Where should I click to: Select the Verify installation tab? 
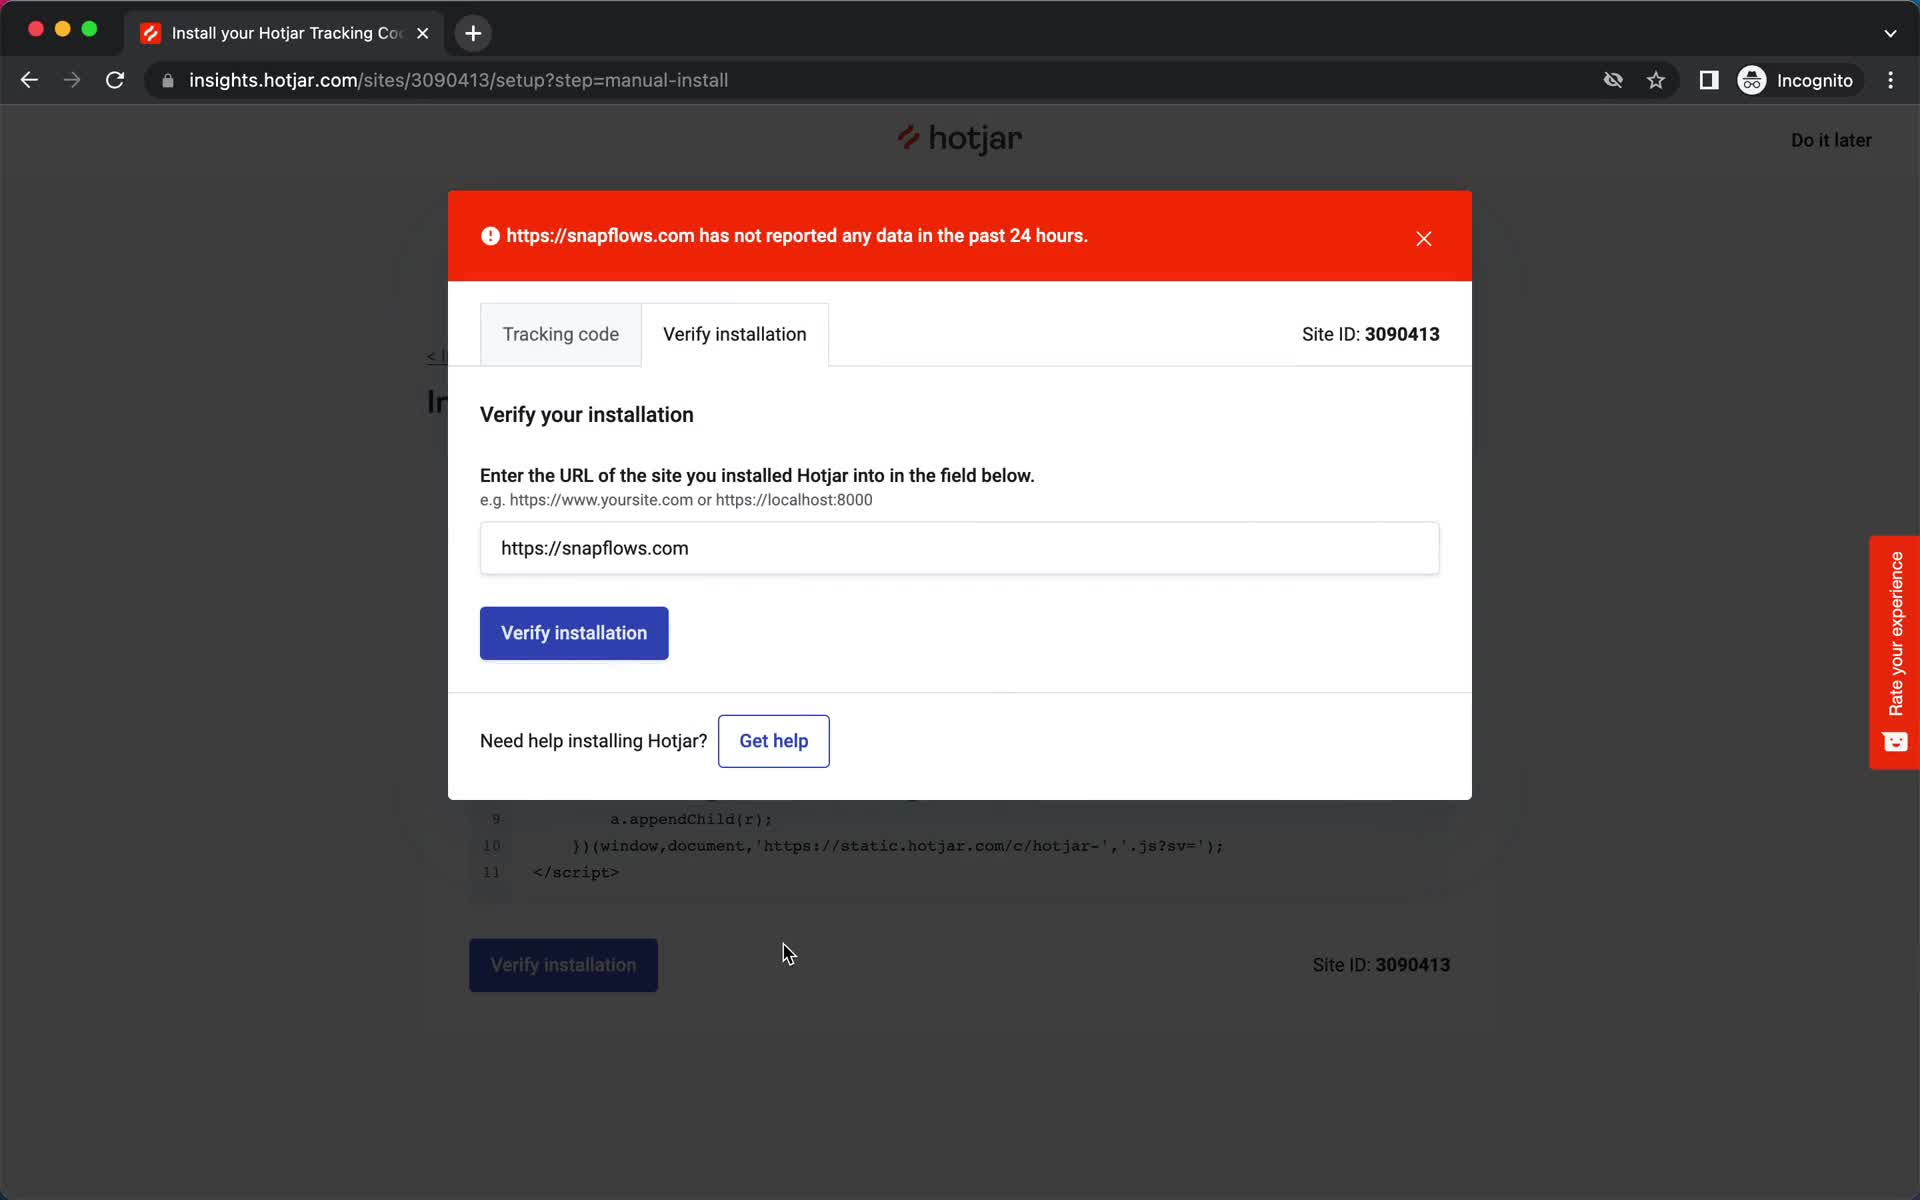(x=734, y=333)
